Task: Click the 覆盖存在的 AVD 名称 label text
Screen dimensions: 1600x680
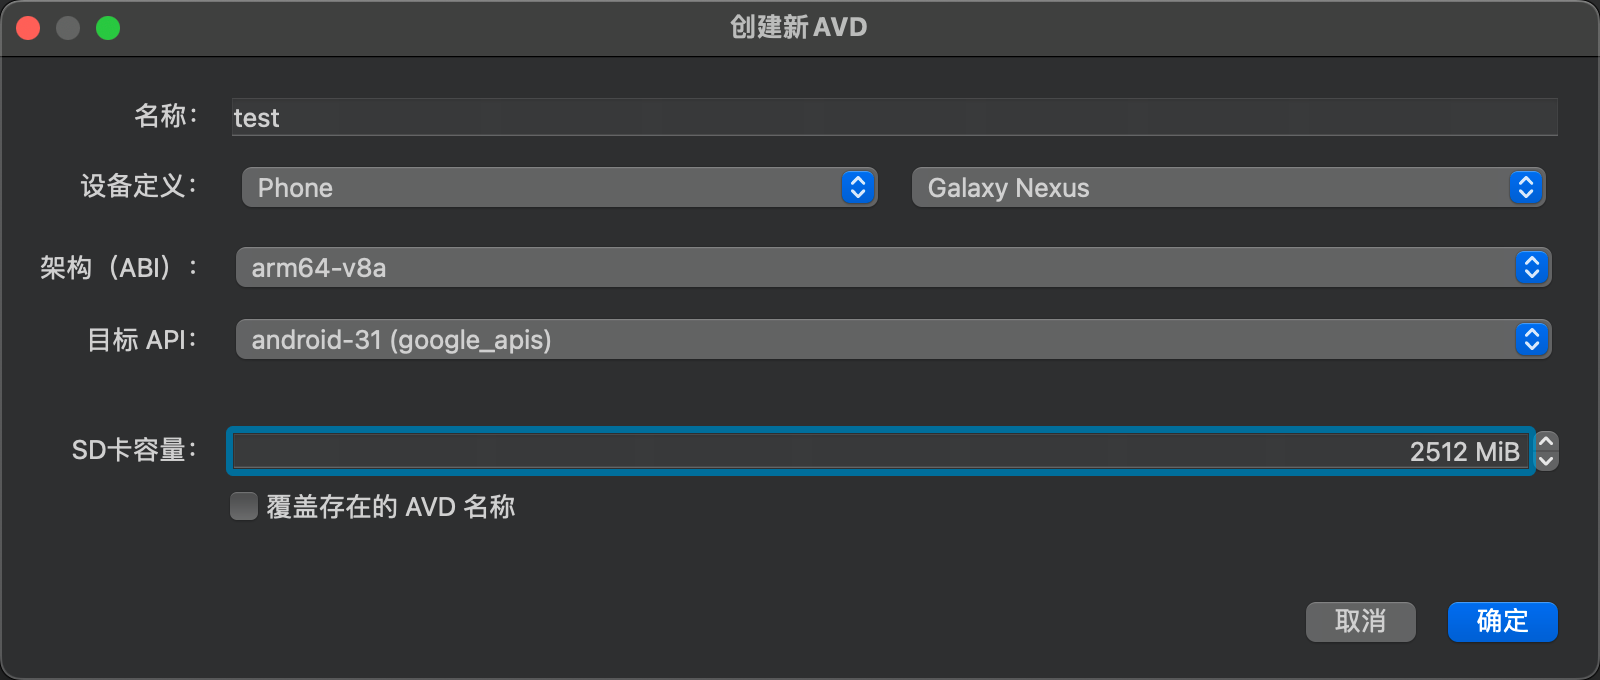Action: [x=391, y=507]
